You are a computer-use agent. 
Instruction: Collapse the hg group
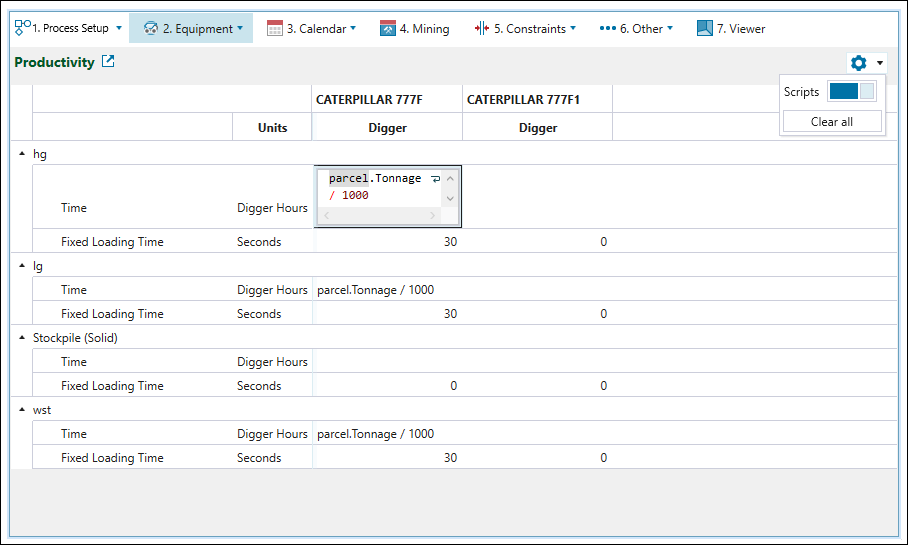pyautogui.click(x=22, y=154)
